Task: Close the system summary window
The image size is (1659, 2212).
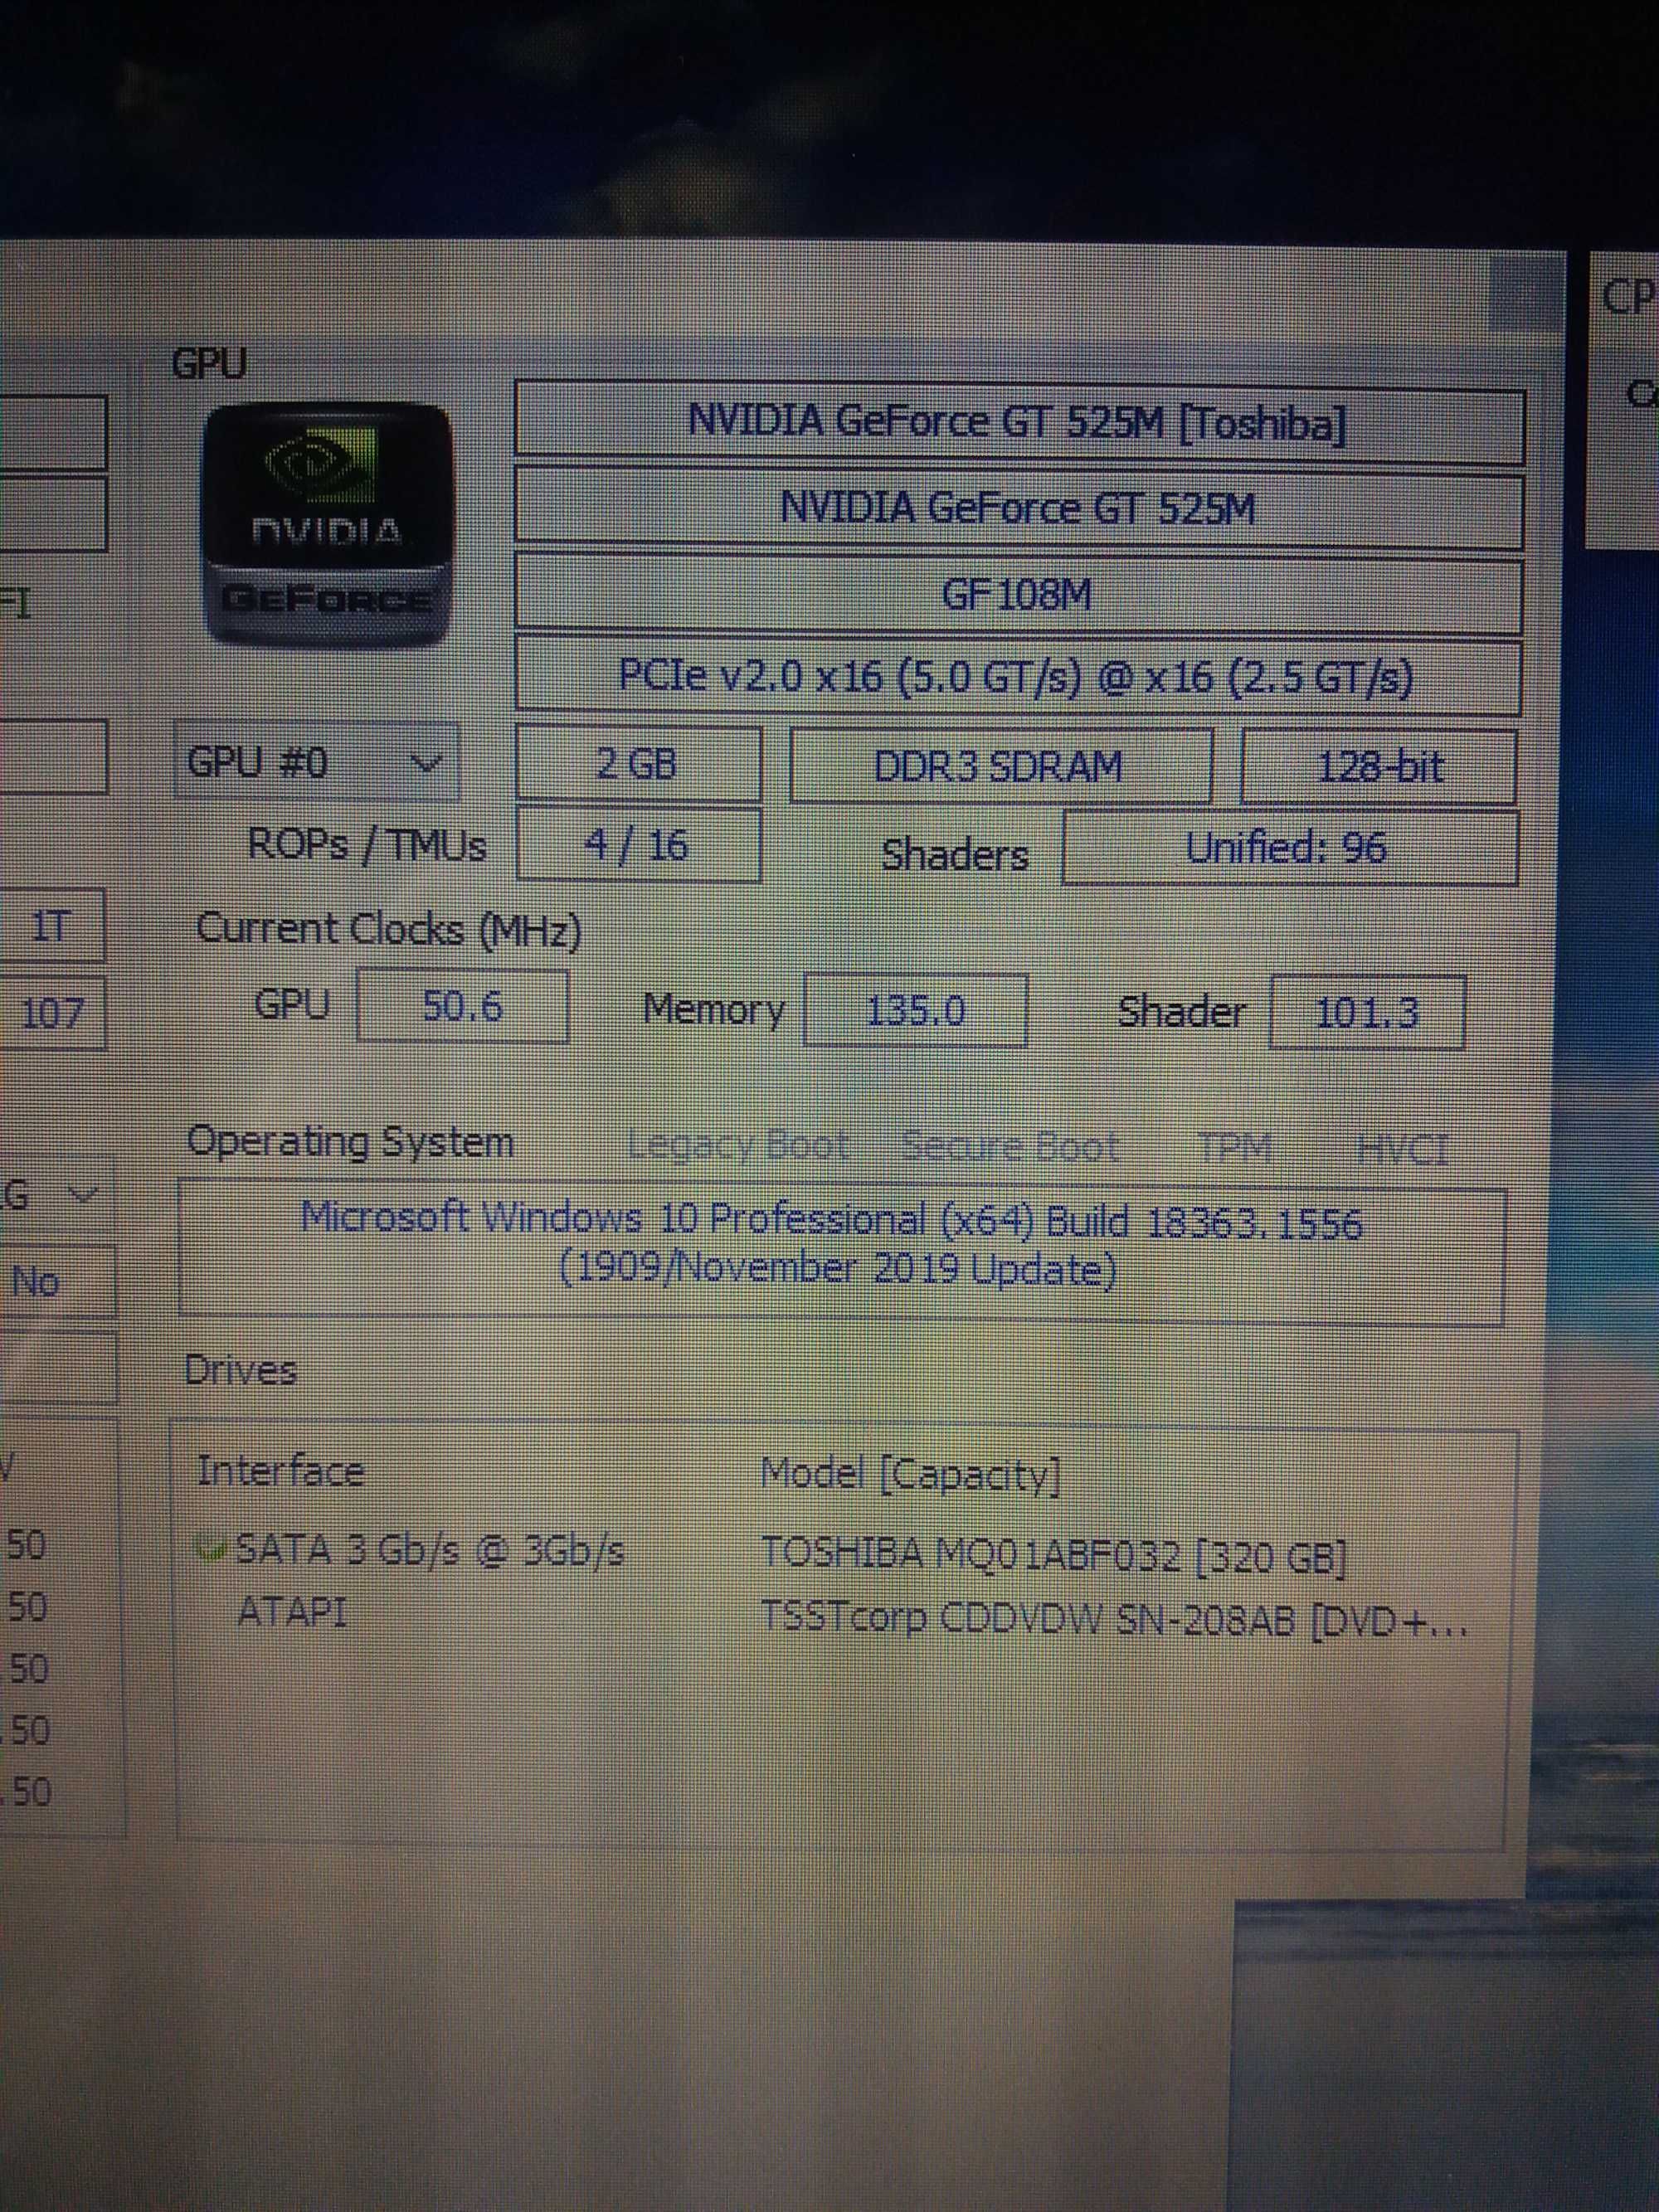Action: pyautogui.click(x=1526, y=294)
